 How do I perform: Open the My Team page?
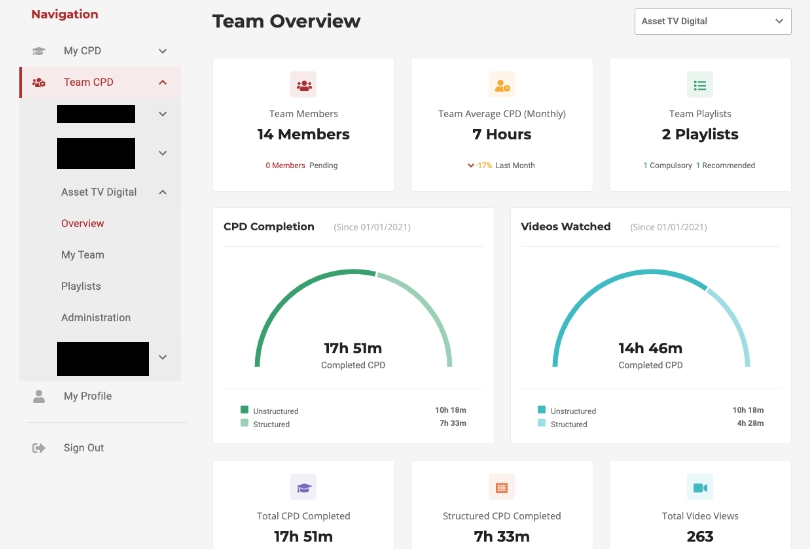(x=83, y=255)
